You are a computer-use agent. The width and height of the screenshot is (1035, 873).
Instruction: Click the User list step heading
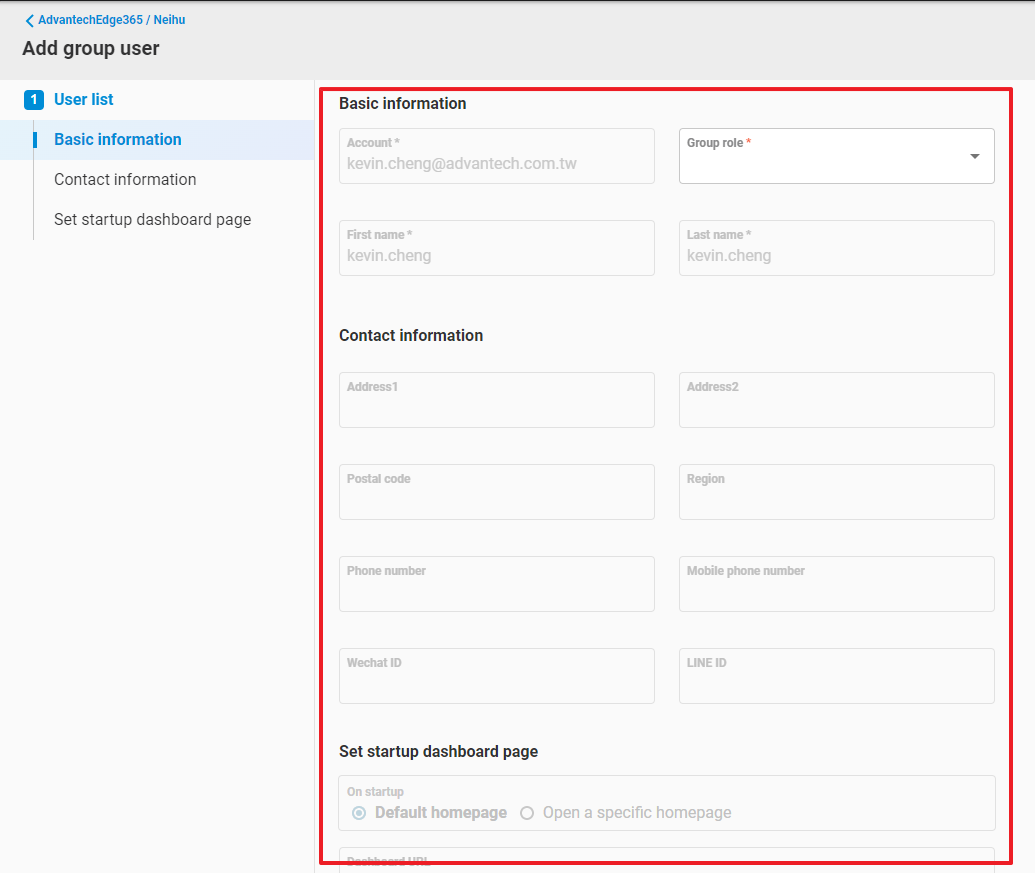tap(84, 100)
